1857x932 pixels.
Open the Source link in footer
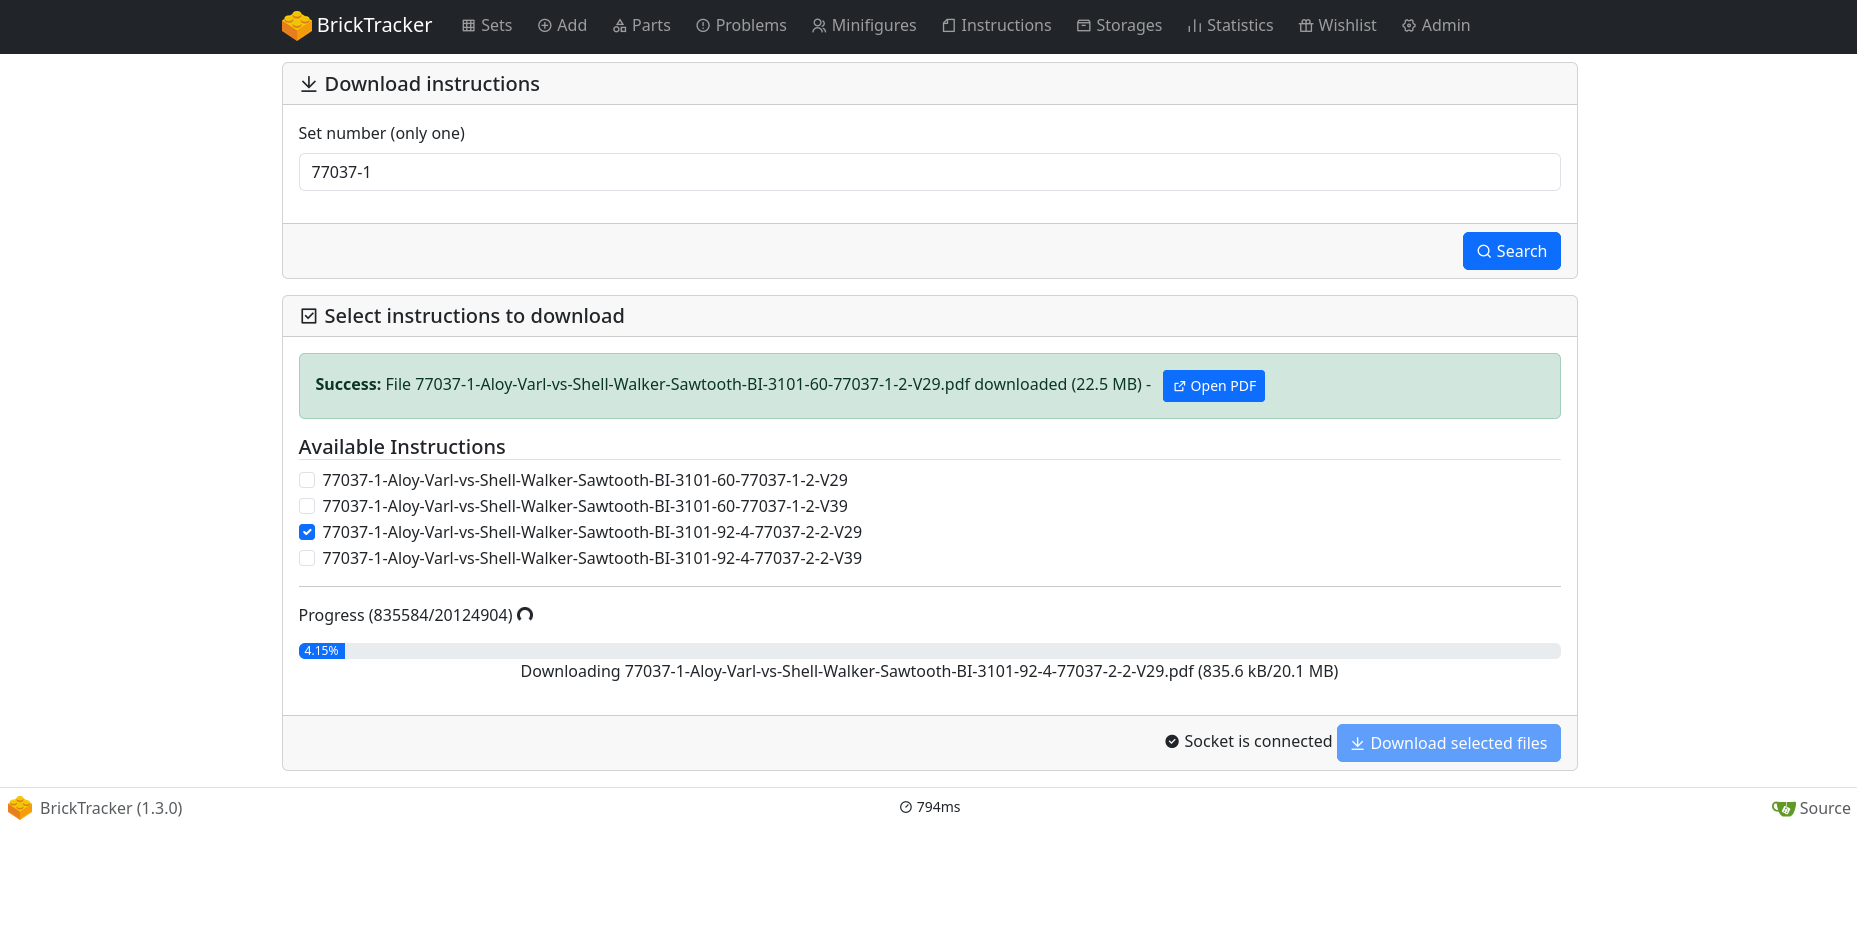pyautogui.click(x=1811, y=808)
